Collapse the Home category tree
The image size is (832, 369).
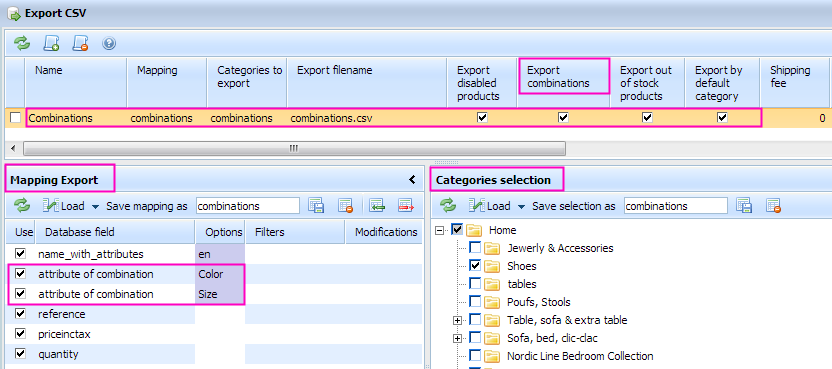point(439,230)
